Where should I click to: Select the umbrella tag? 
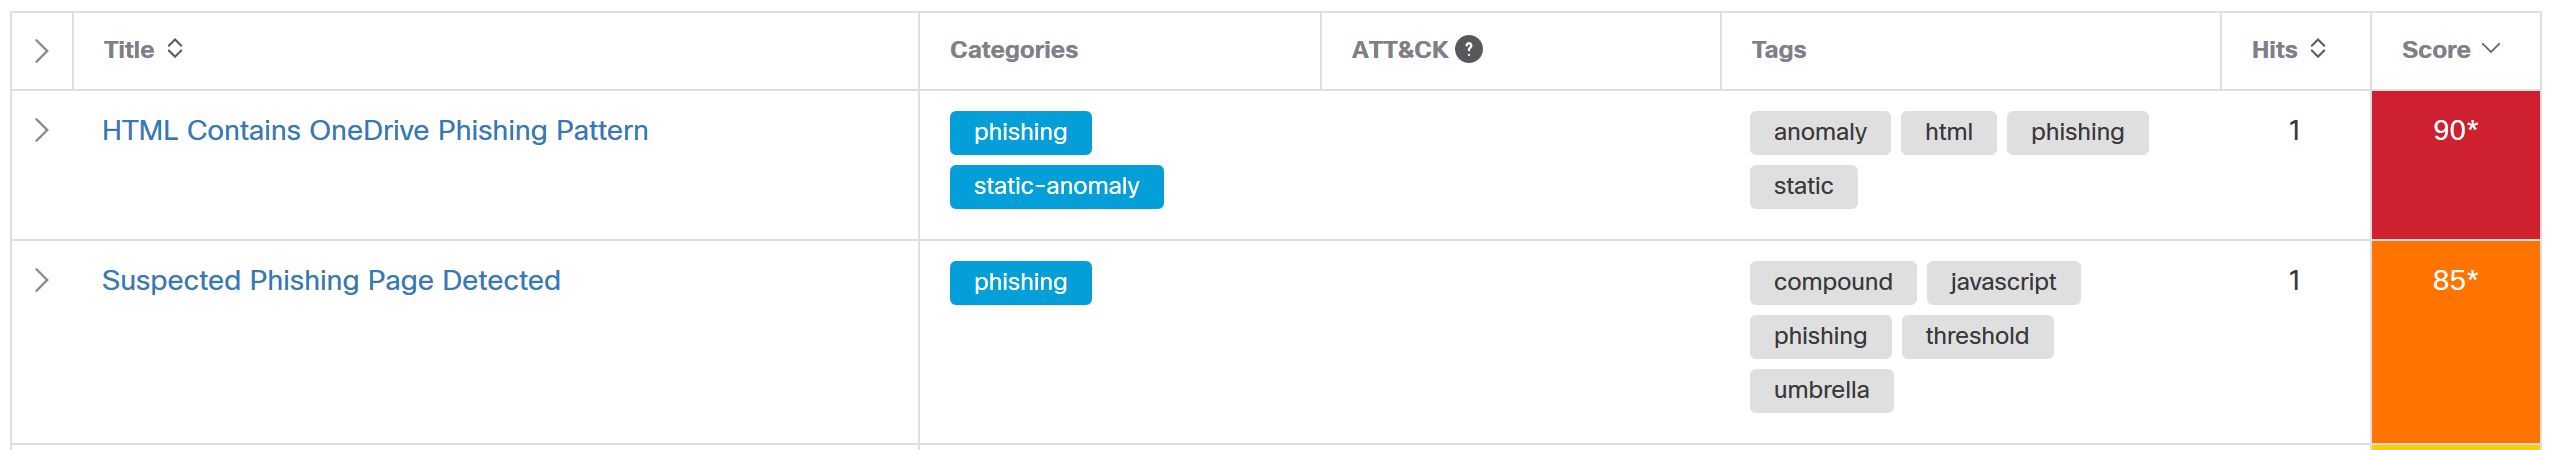pyautogui.click(x=1821, y=391)
